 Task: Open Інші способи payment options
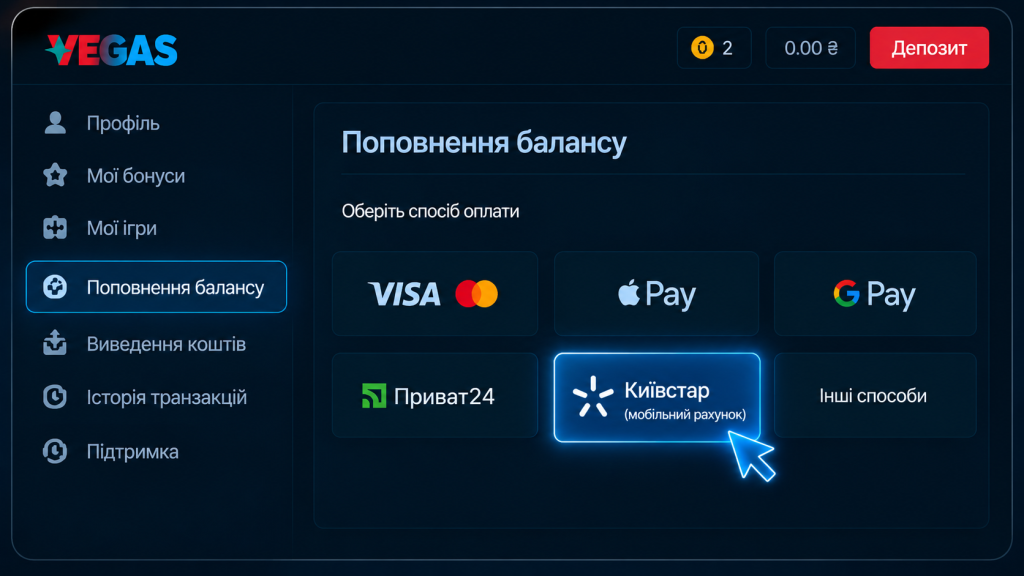coord(875,395)
